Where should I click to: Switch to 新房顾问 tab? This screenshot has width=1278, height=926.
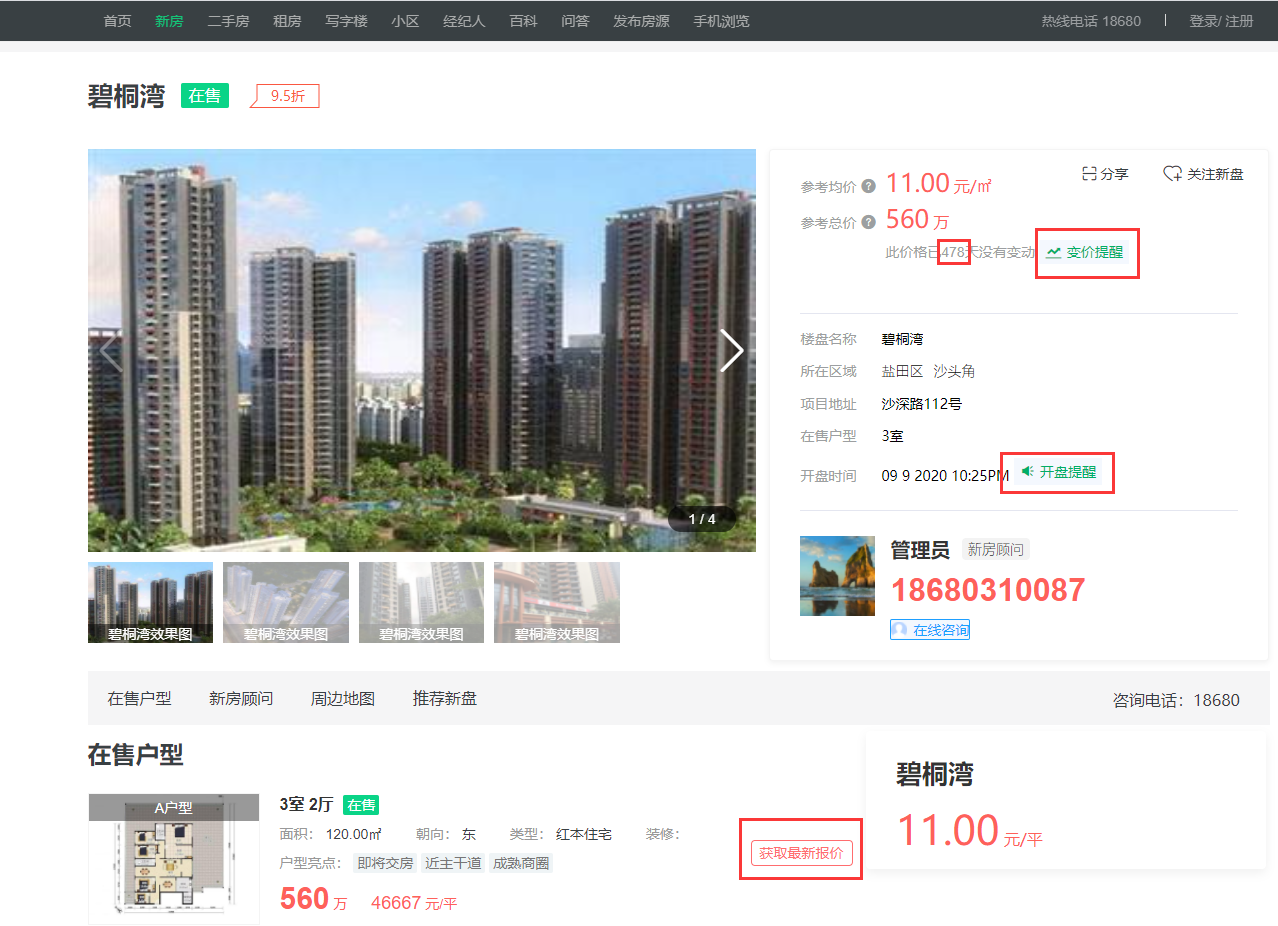(x=241, y=698)
